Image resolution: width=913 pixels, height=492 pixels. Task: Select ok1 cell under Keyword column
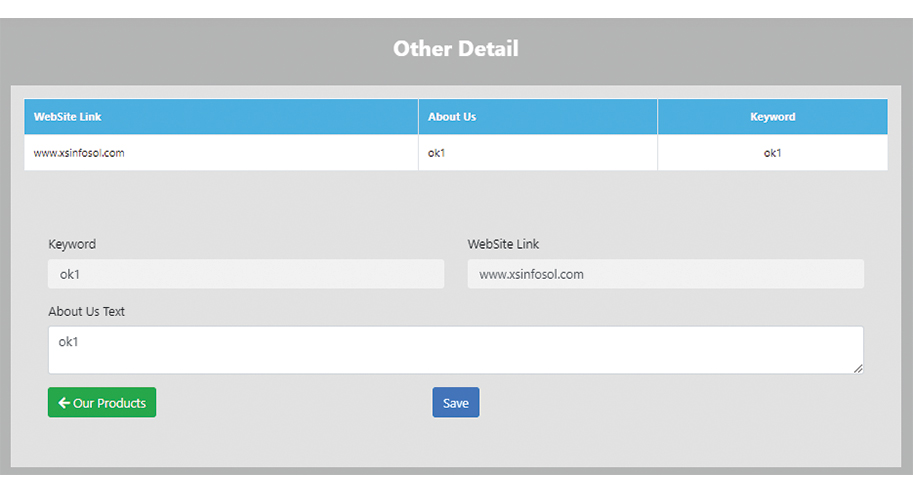coord(772,153)
